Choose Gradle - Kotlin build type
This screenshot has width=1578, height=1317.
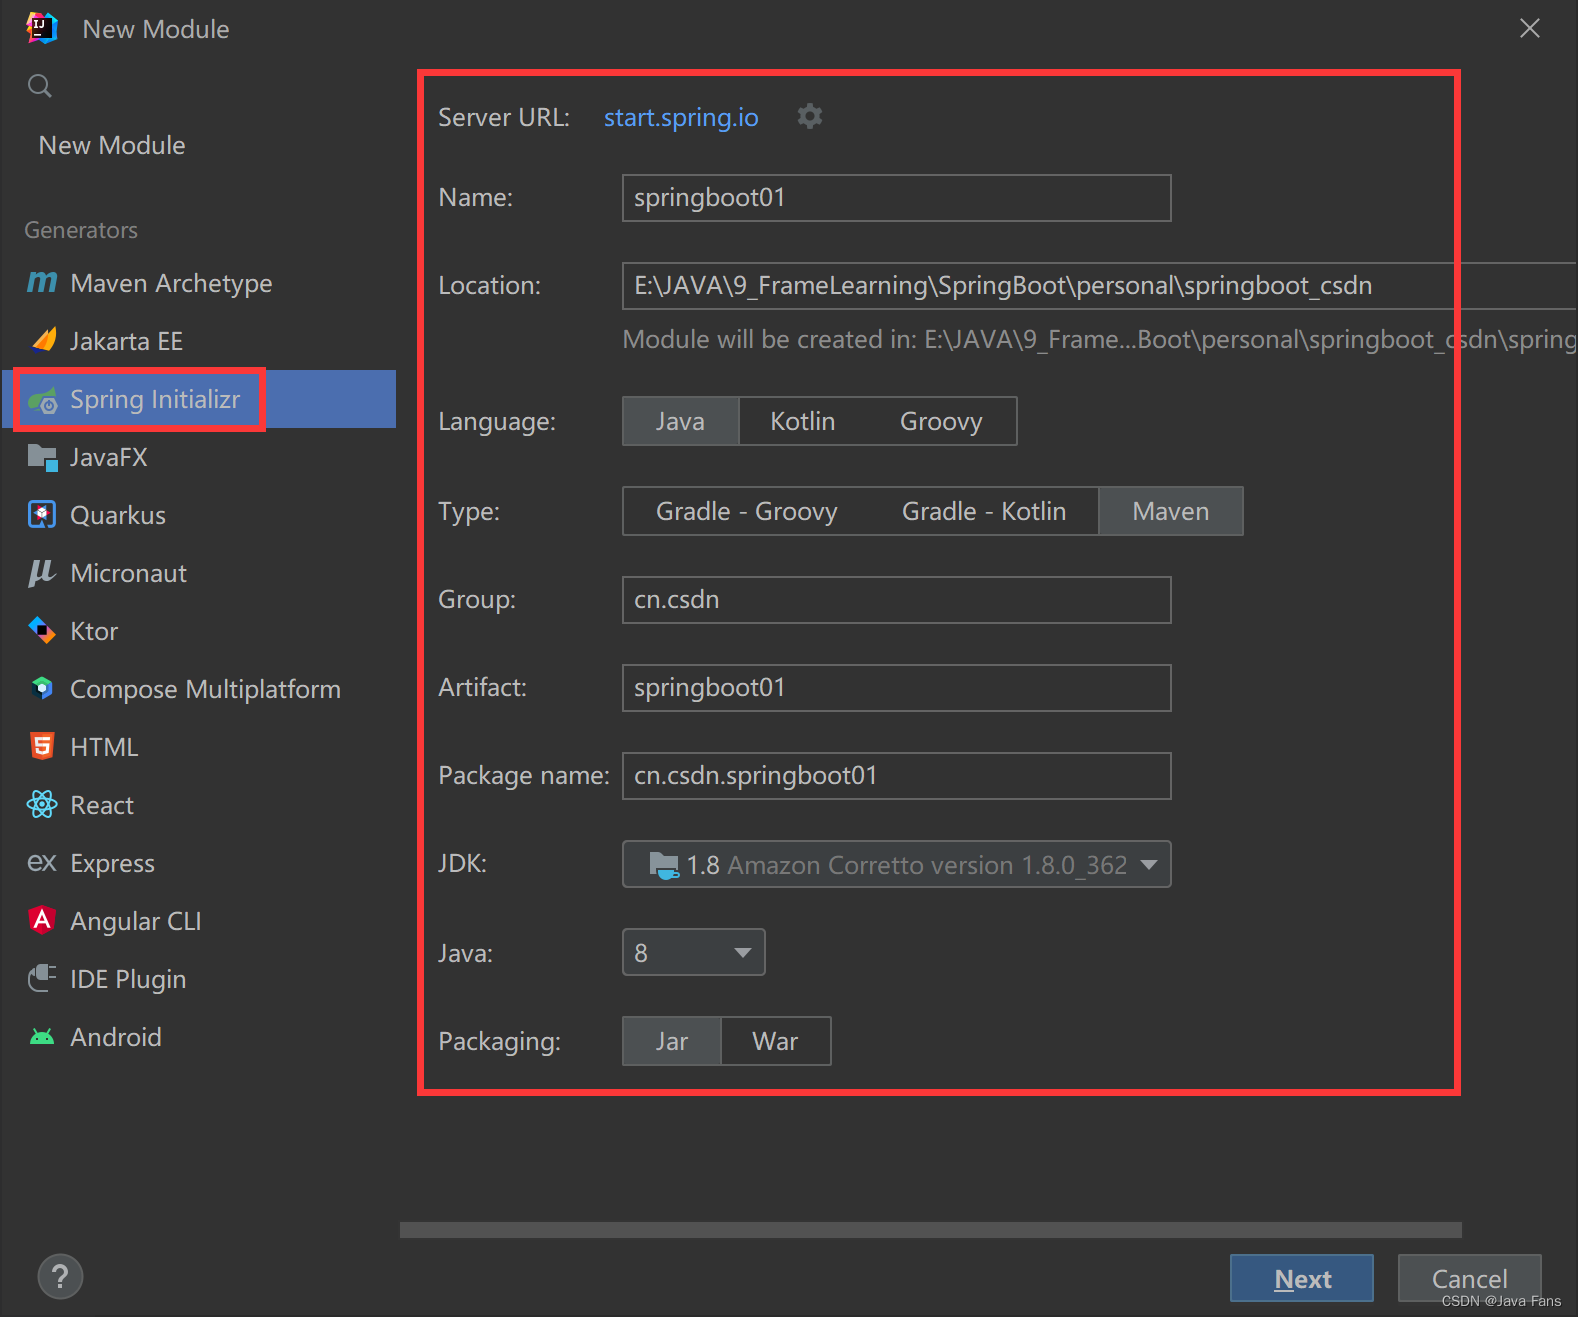(984, 511)
